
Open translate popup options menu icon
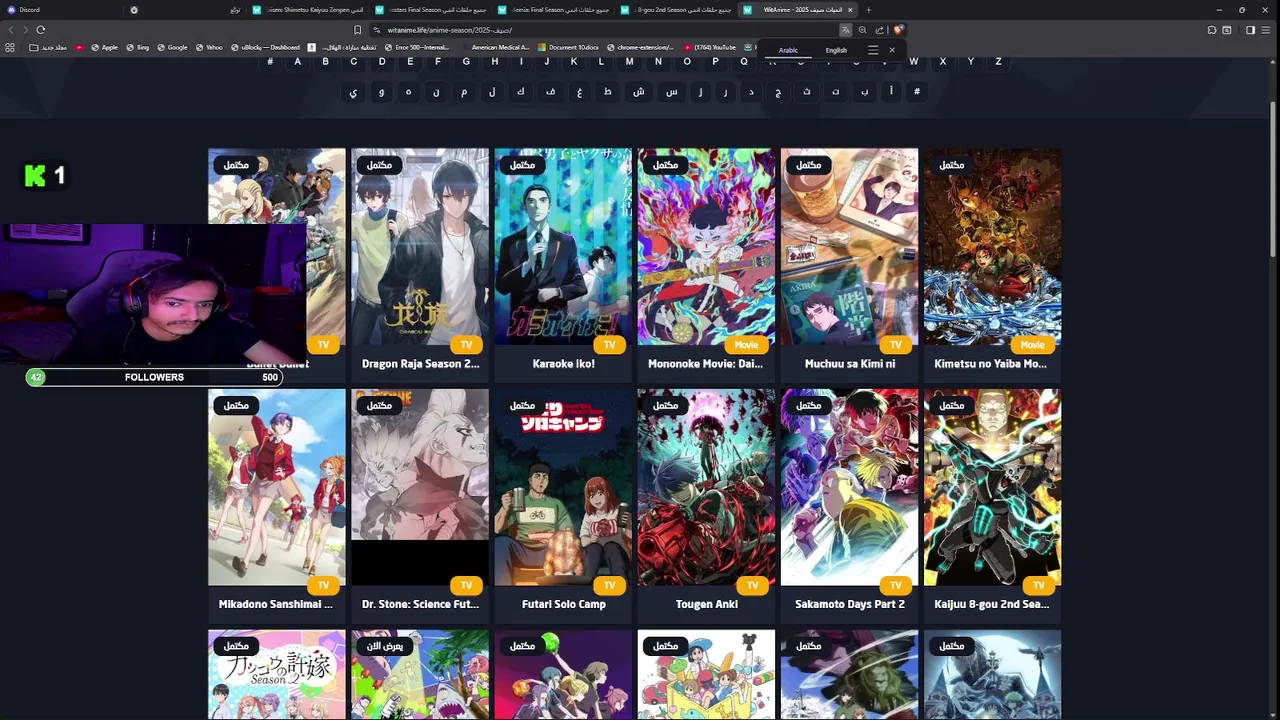873,50
